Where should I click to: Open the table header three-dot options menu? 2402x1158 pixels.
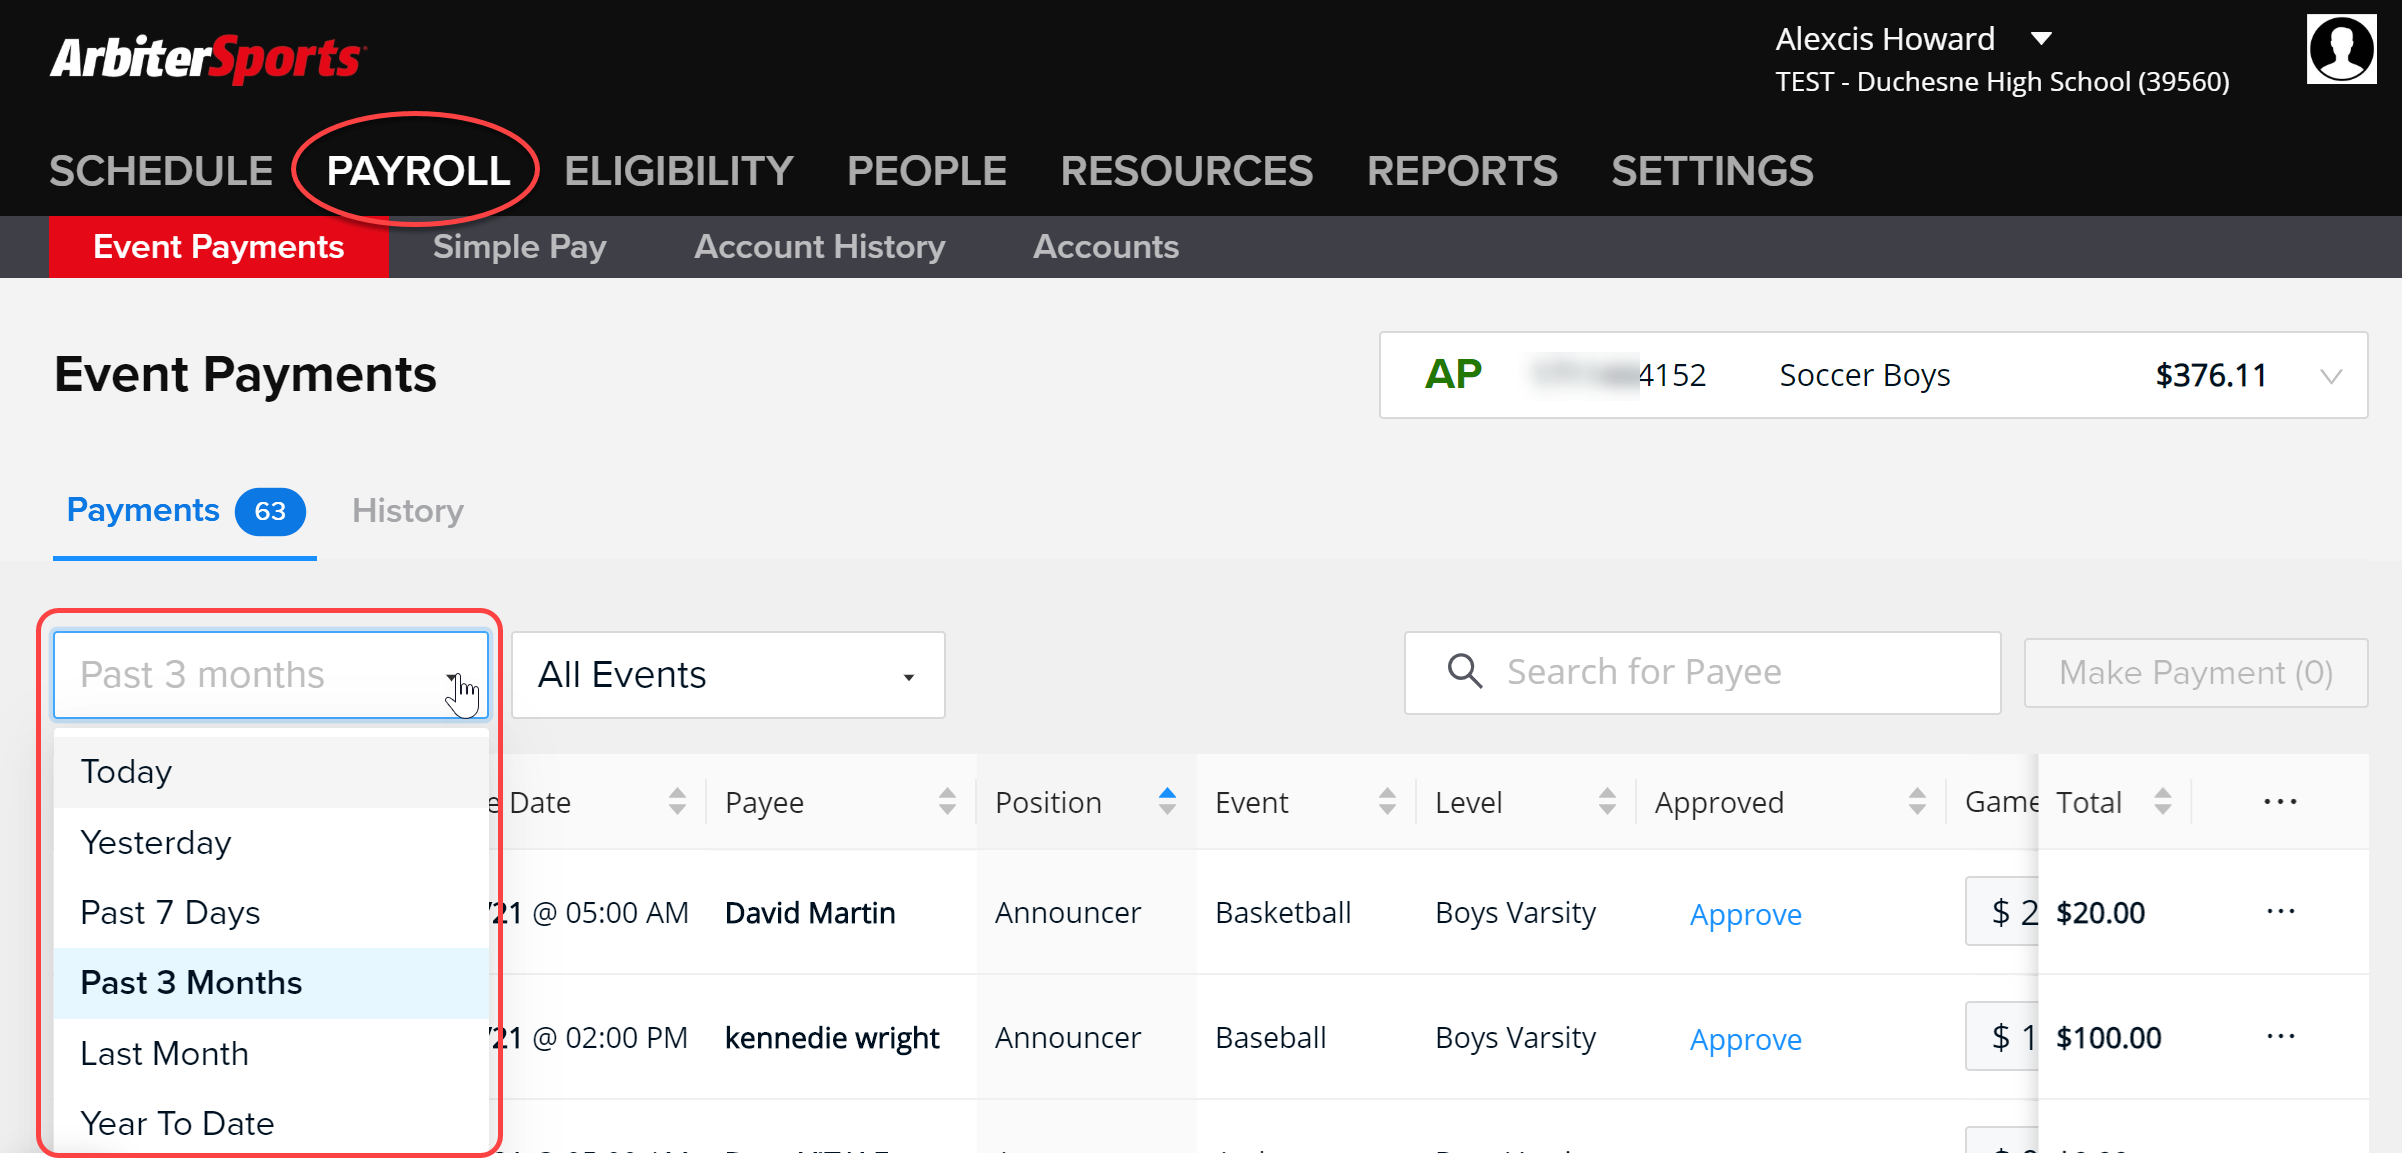click(x=2280, y=802)
